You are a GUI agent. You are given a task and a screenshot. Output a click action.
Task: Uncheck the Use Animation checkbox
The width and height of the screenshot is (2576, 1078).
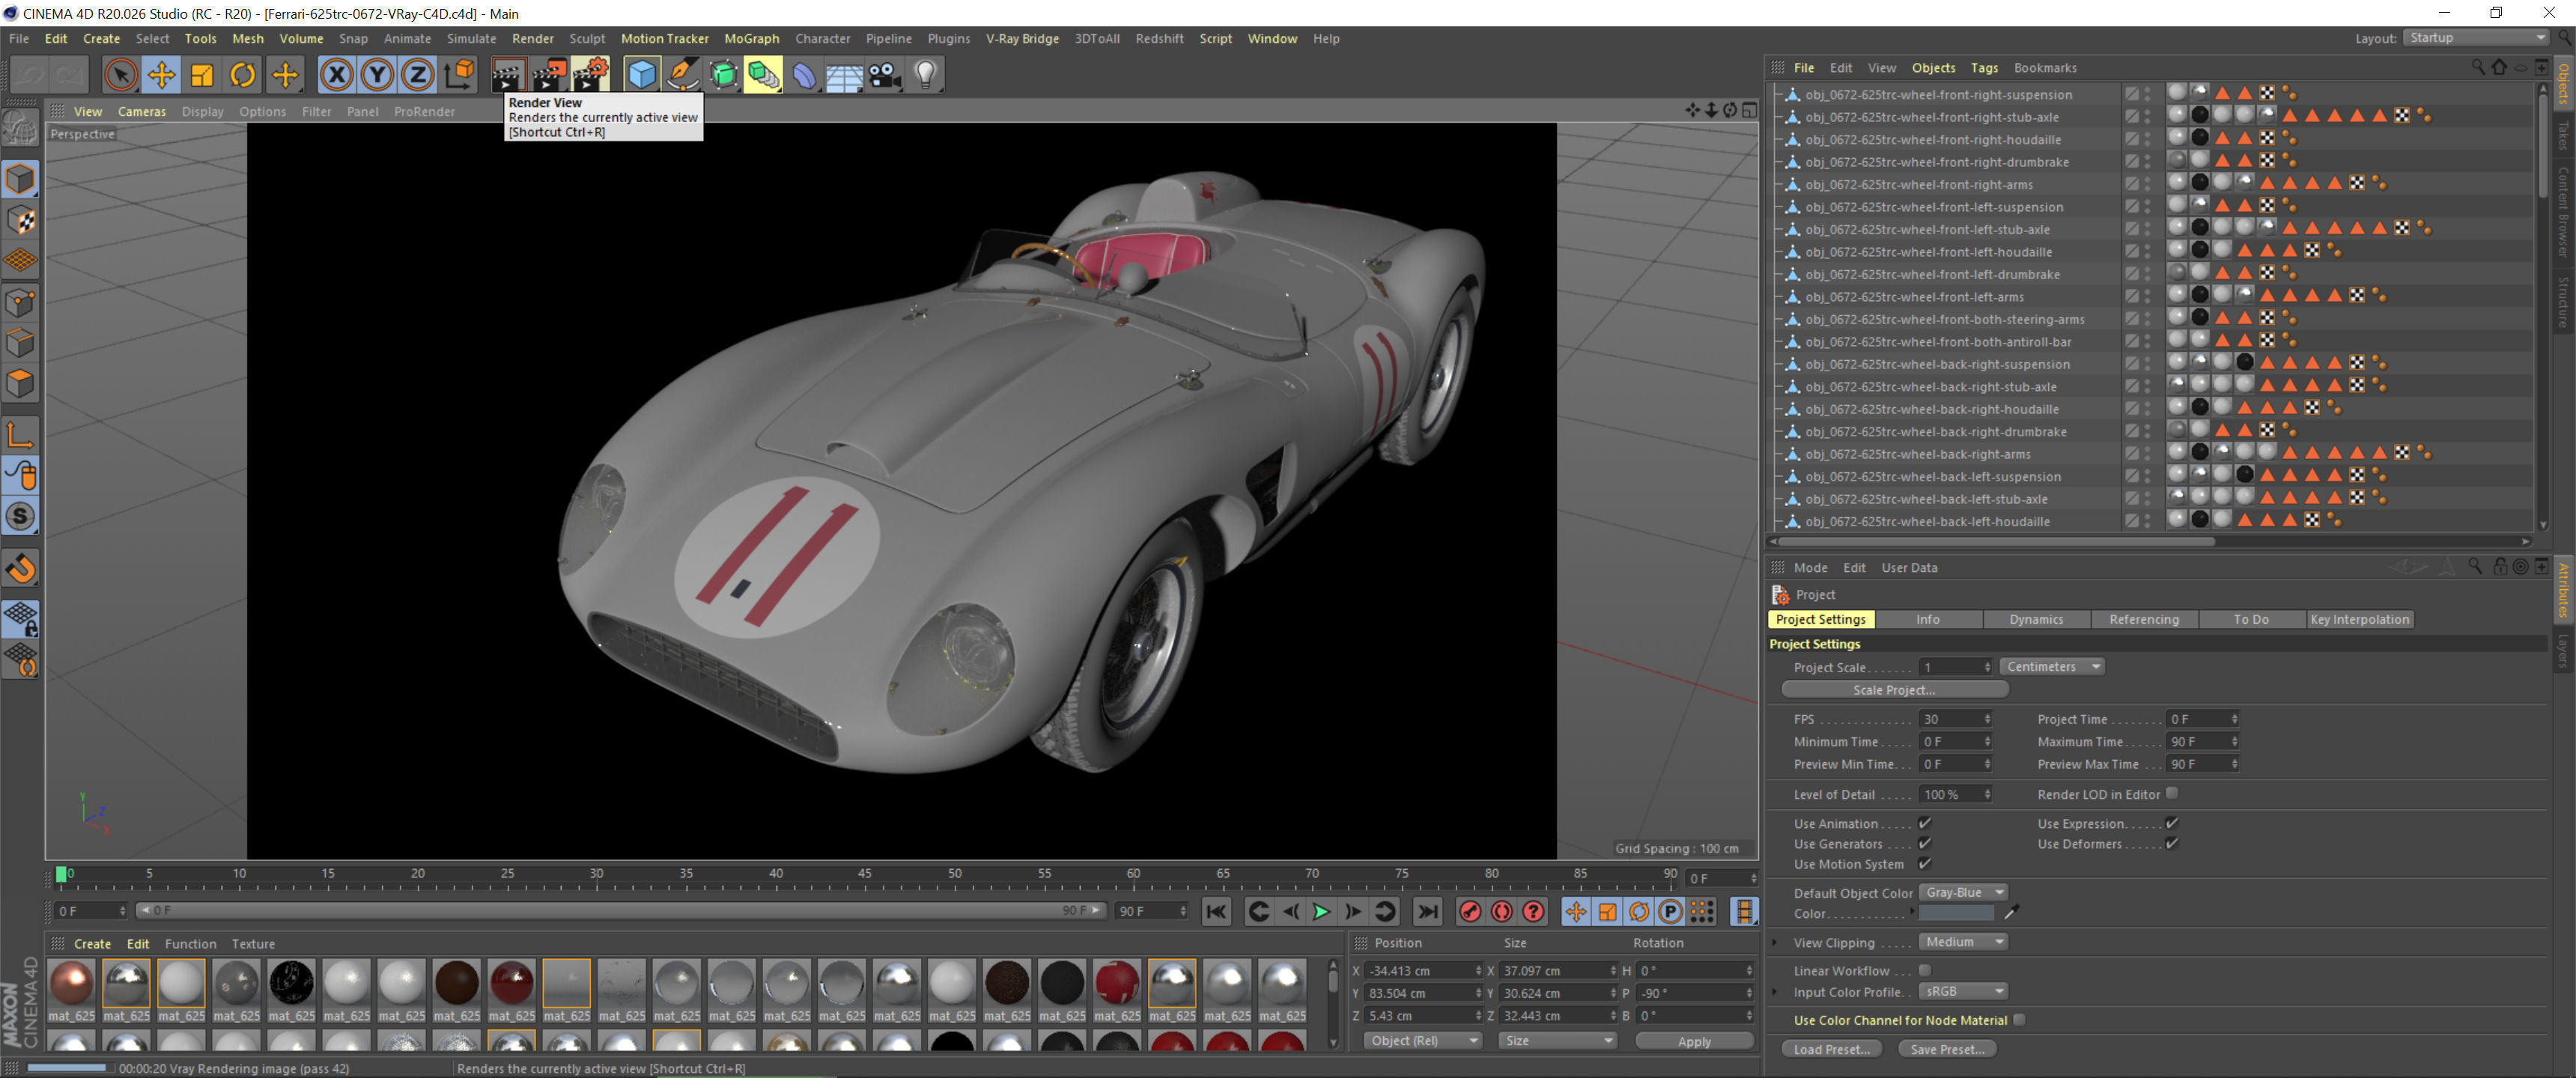coord(1924,823)
